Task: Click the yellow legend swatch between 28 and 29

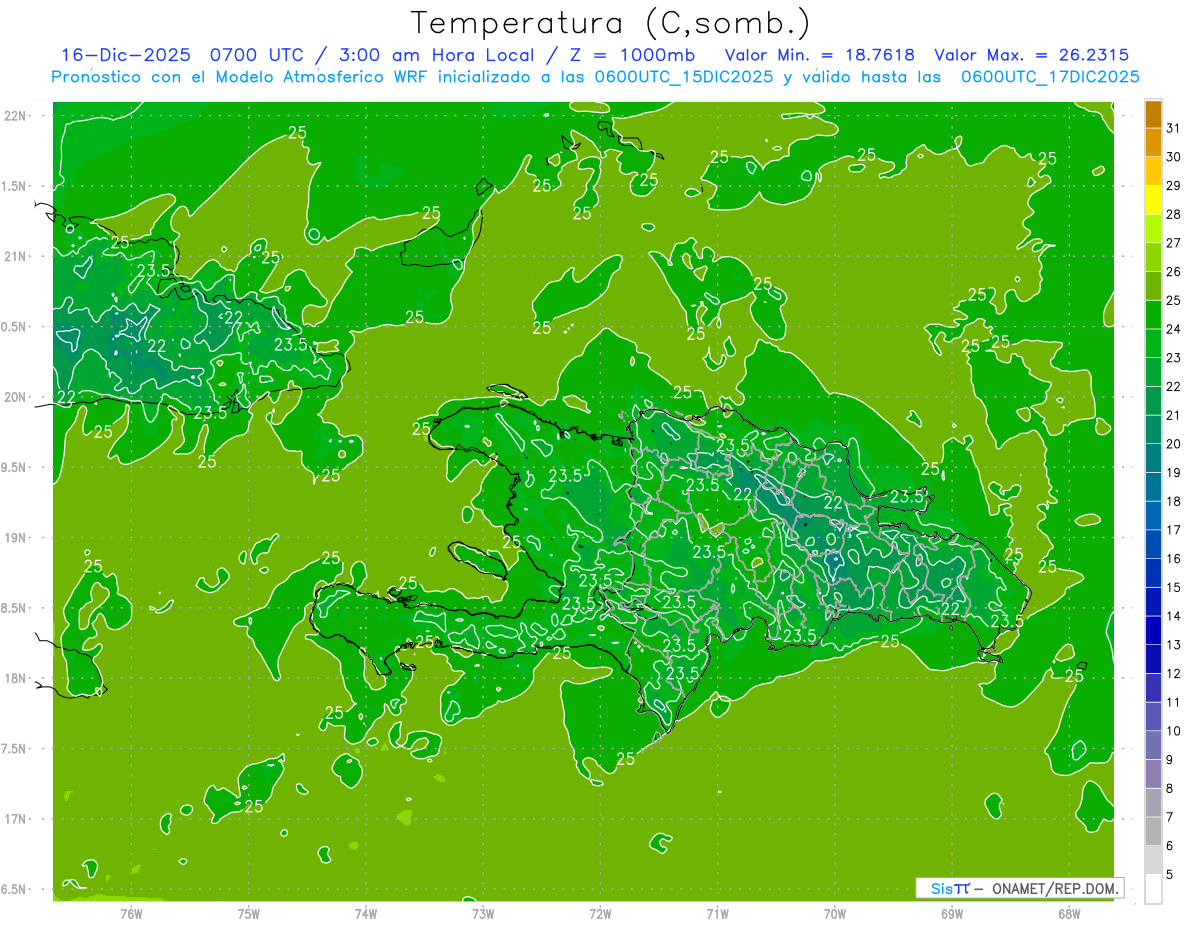Action: (1153, 200)
